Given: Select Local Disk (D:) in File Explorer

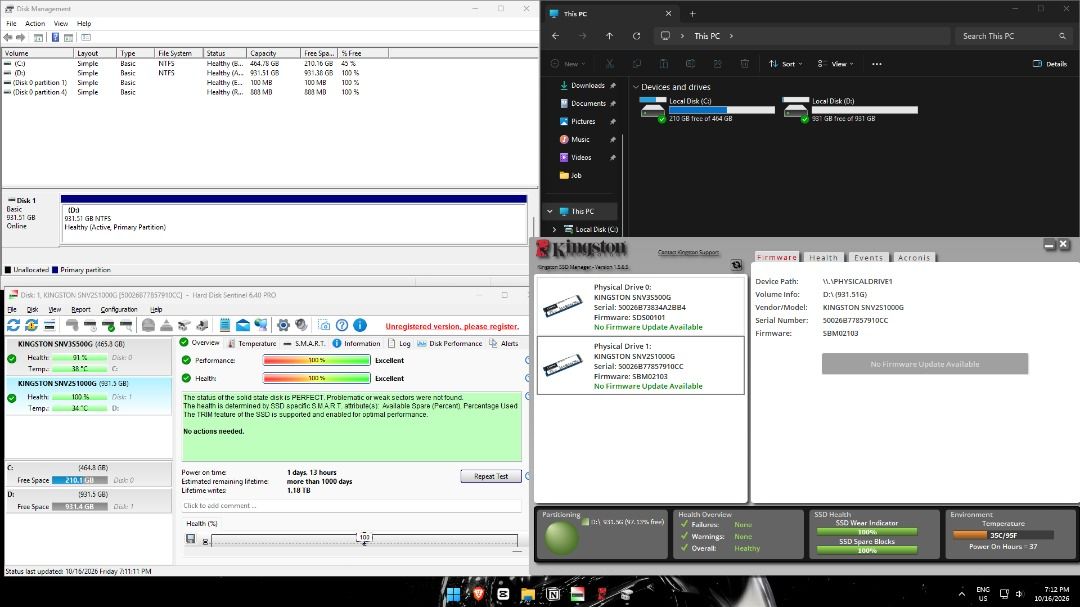Looking at the screenshot, I should [x=850, y=110].
